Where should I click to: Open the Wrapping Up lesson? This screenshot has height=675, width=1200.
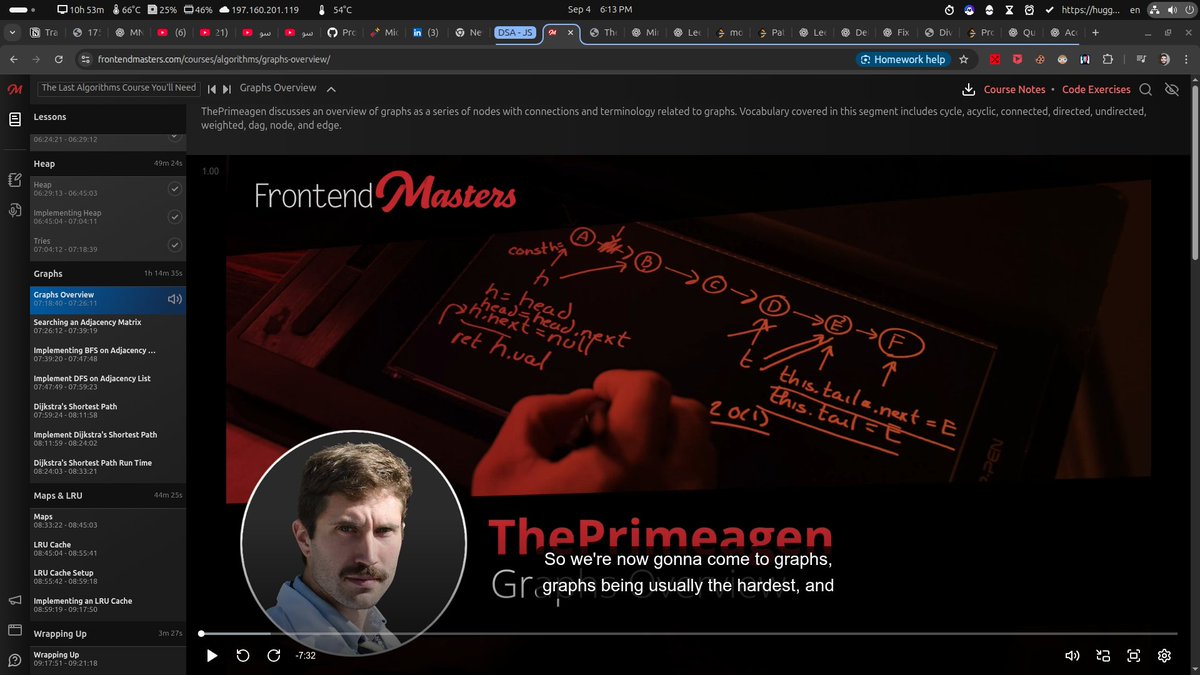tap(108, 658)
